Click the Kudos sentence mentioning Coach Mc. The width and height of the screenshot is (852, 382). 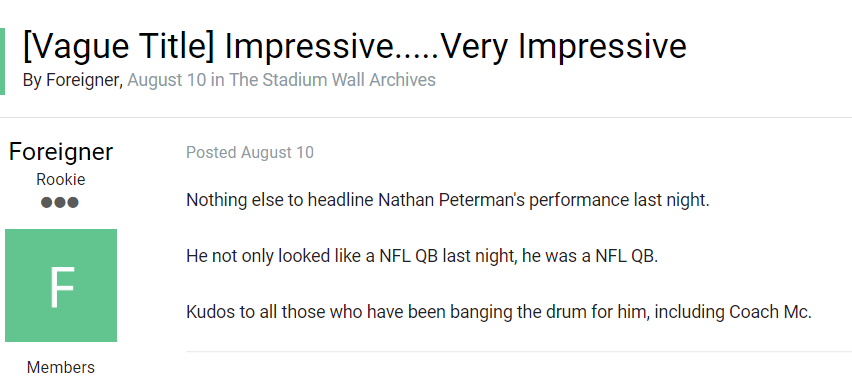point(499,312)
